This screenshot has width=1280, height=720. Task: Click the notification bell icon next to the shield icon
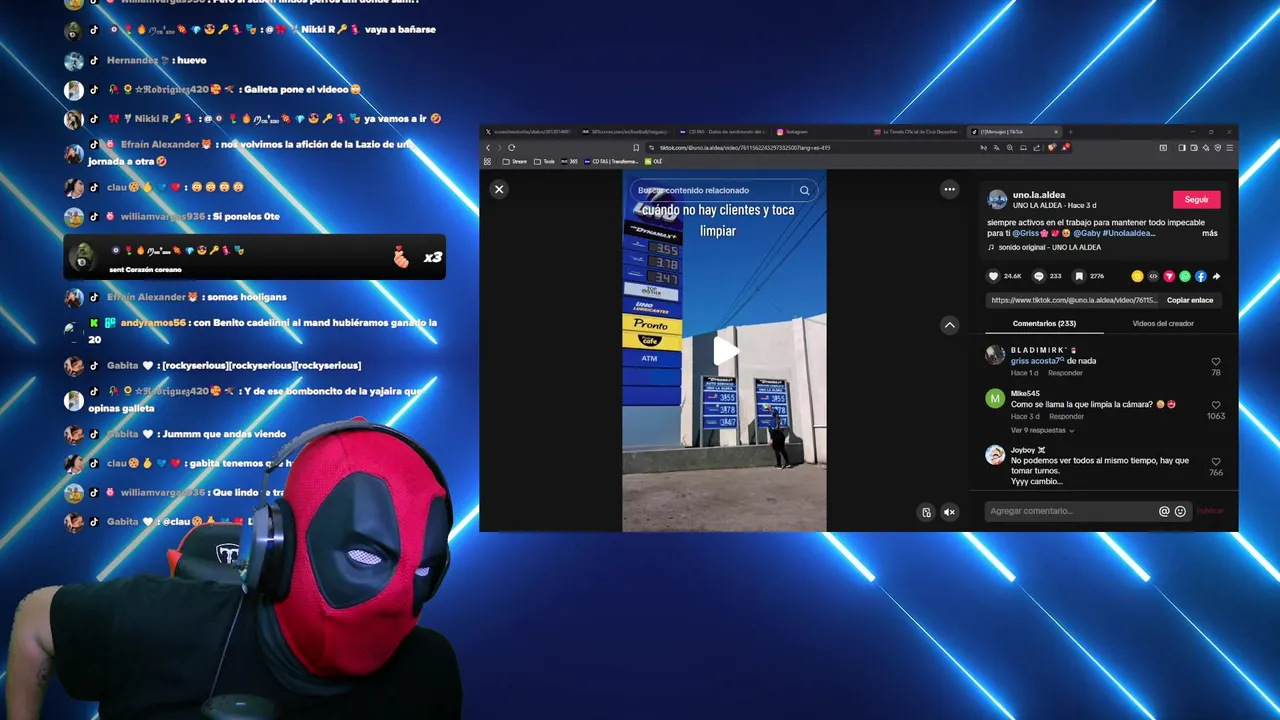pos(1065,148)
